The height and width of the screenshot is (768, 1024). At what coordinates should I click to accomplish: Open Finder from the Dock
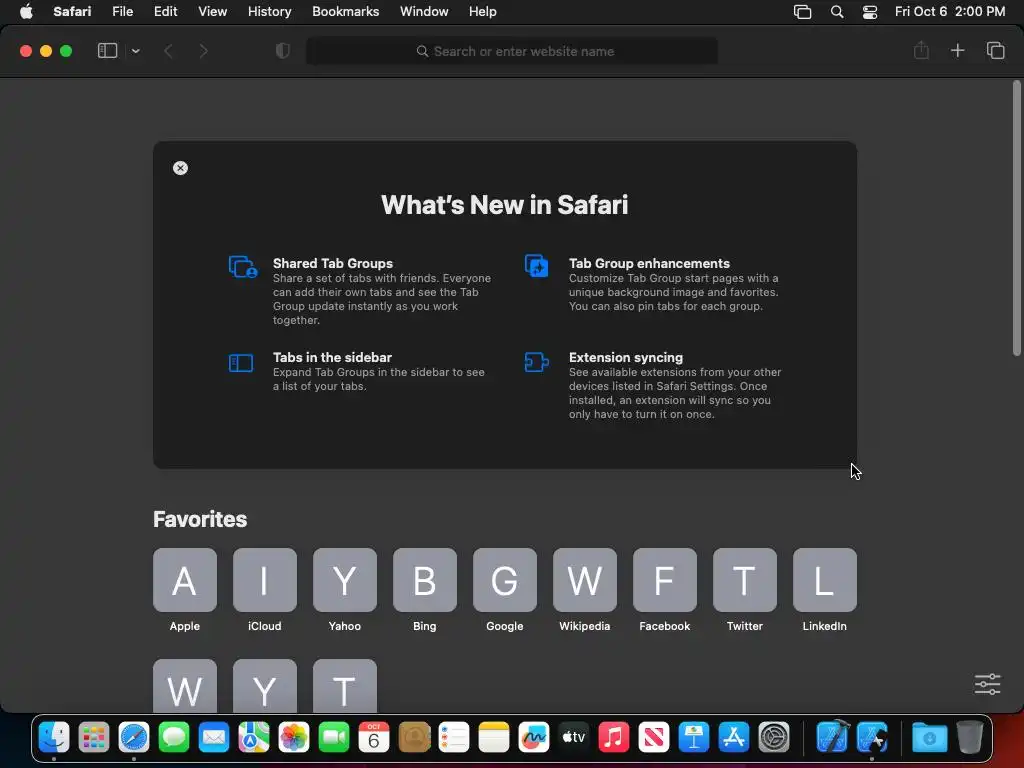coord(54,738)
